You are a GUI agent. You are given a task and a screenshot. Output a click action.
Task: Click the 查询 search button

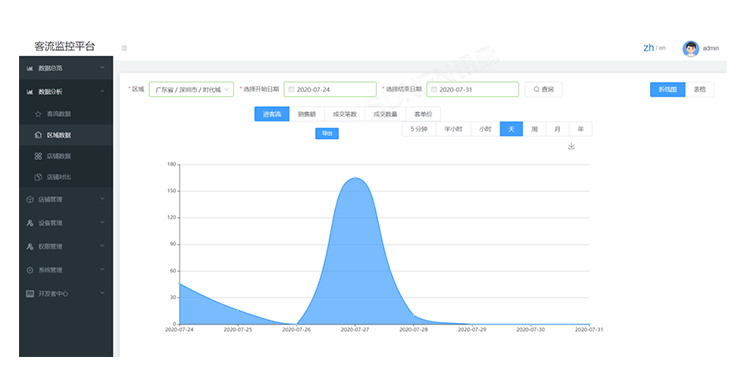(543, 89)
